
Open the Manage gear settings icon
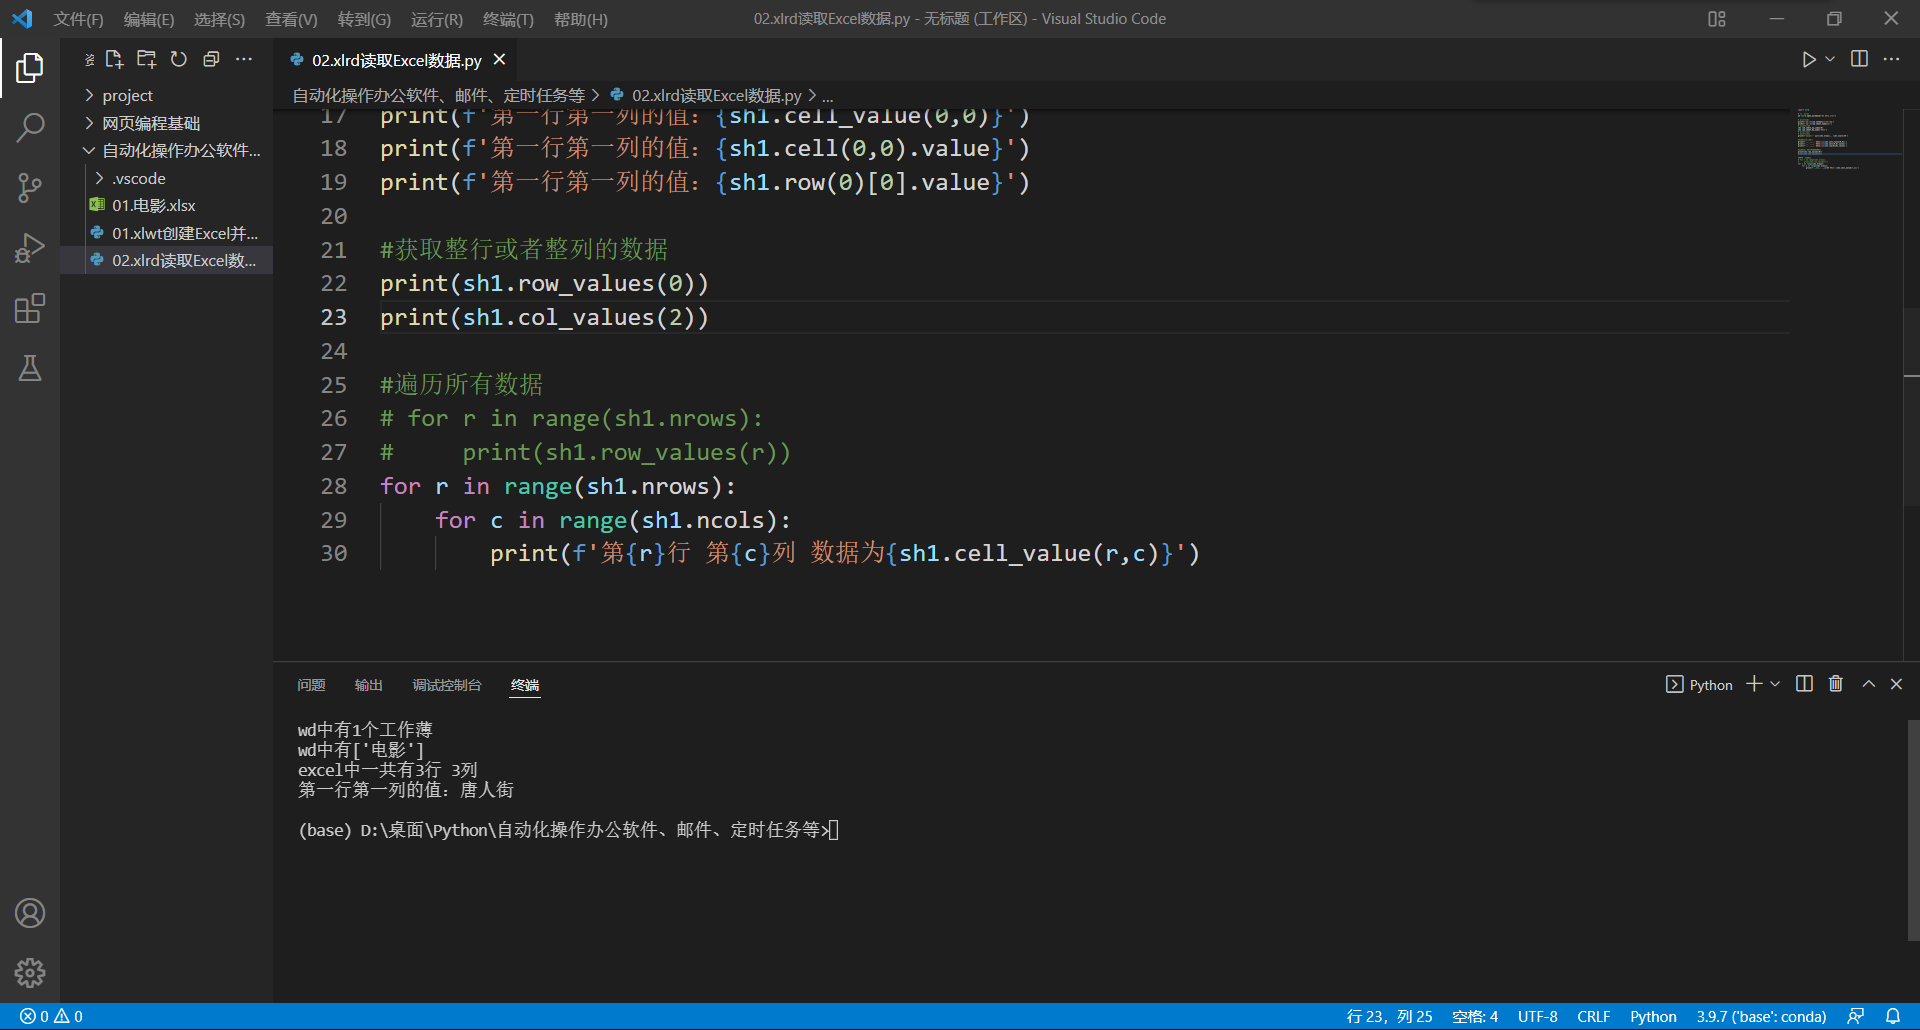coord(30,972)
